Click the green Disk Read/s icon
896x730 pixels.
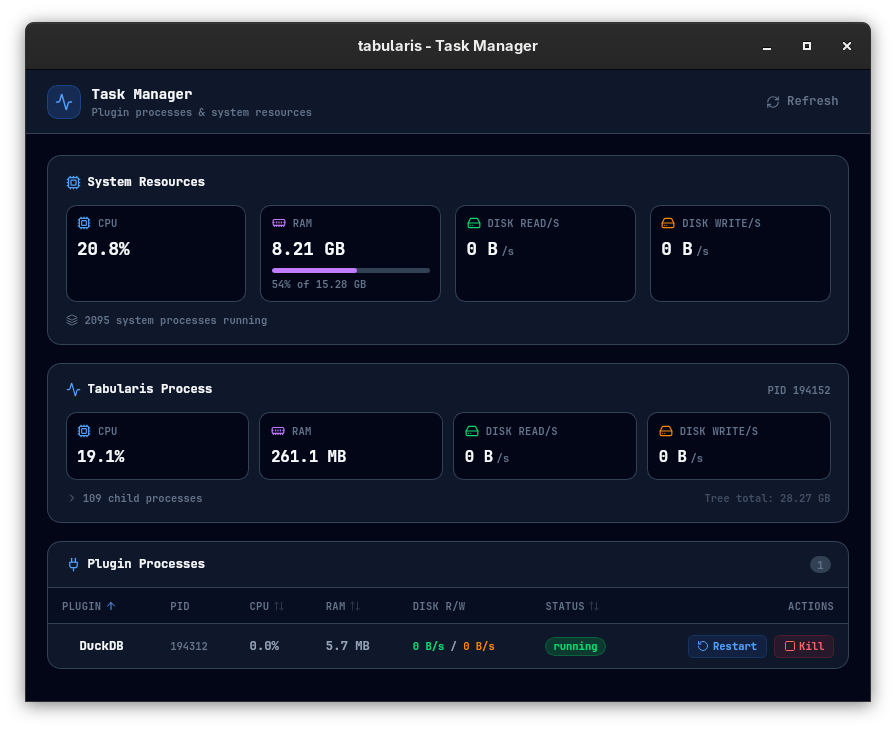(x=471, y=223)
